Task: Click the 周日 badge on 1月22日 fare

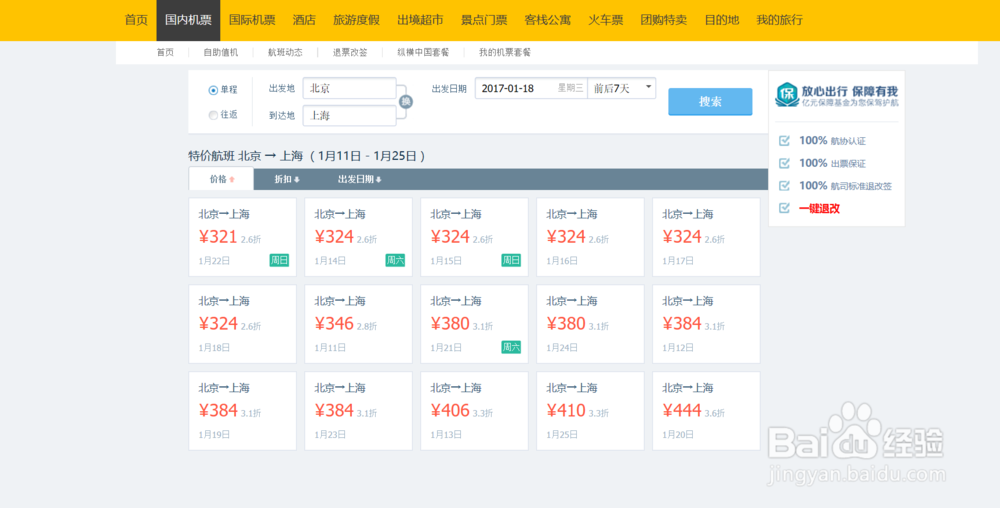Action: (x=279, y=260)
